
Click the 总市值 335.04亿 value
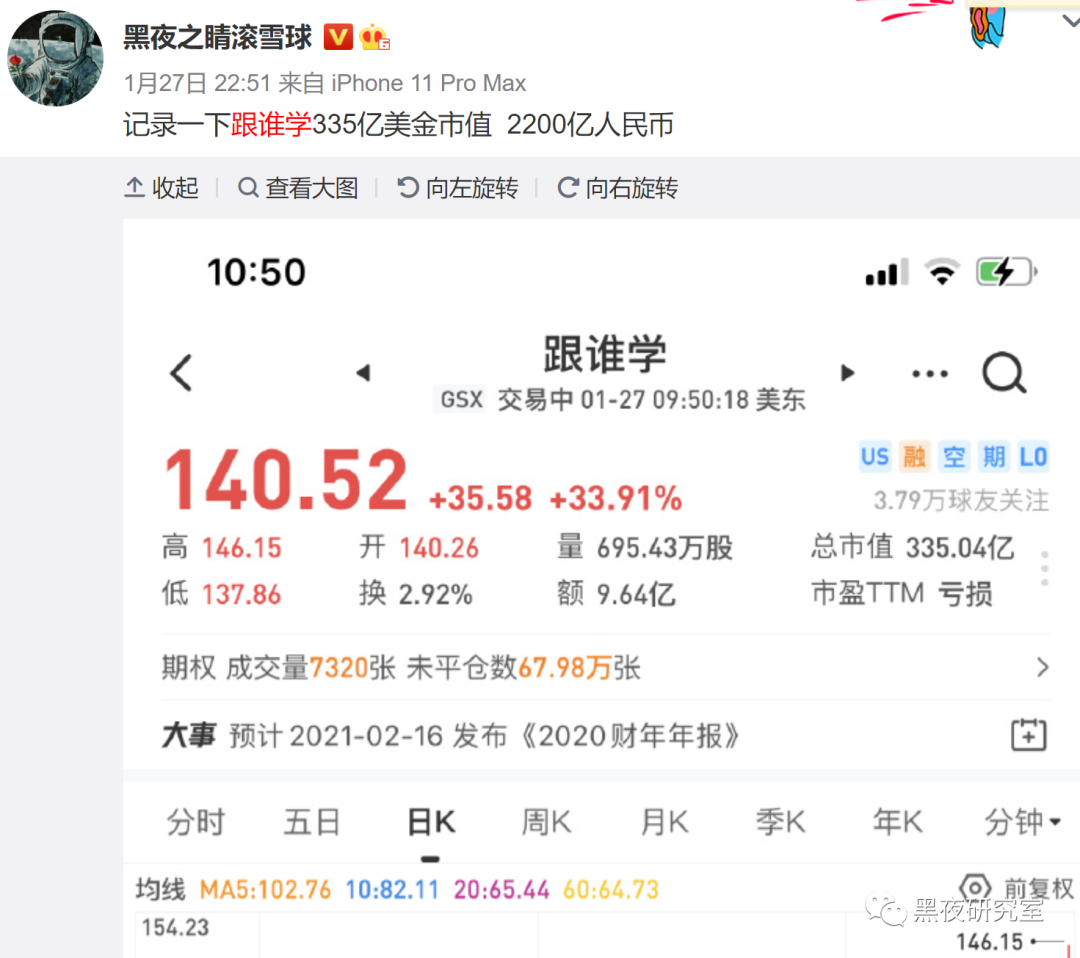(x=913, y=548)
